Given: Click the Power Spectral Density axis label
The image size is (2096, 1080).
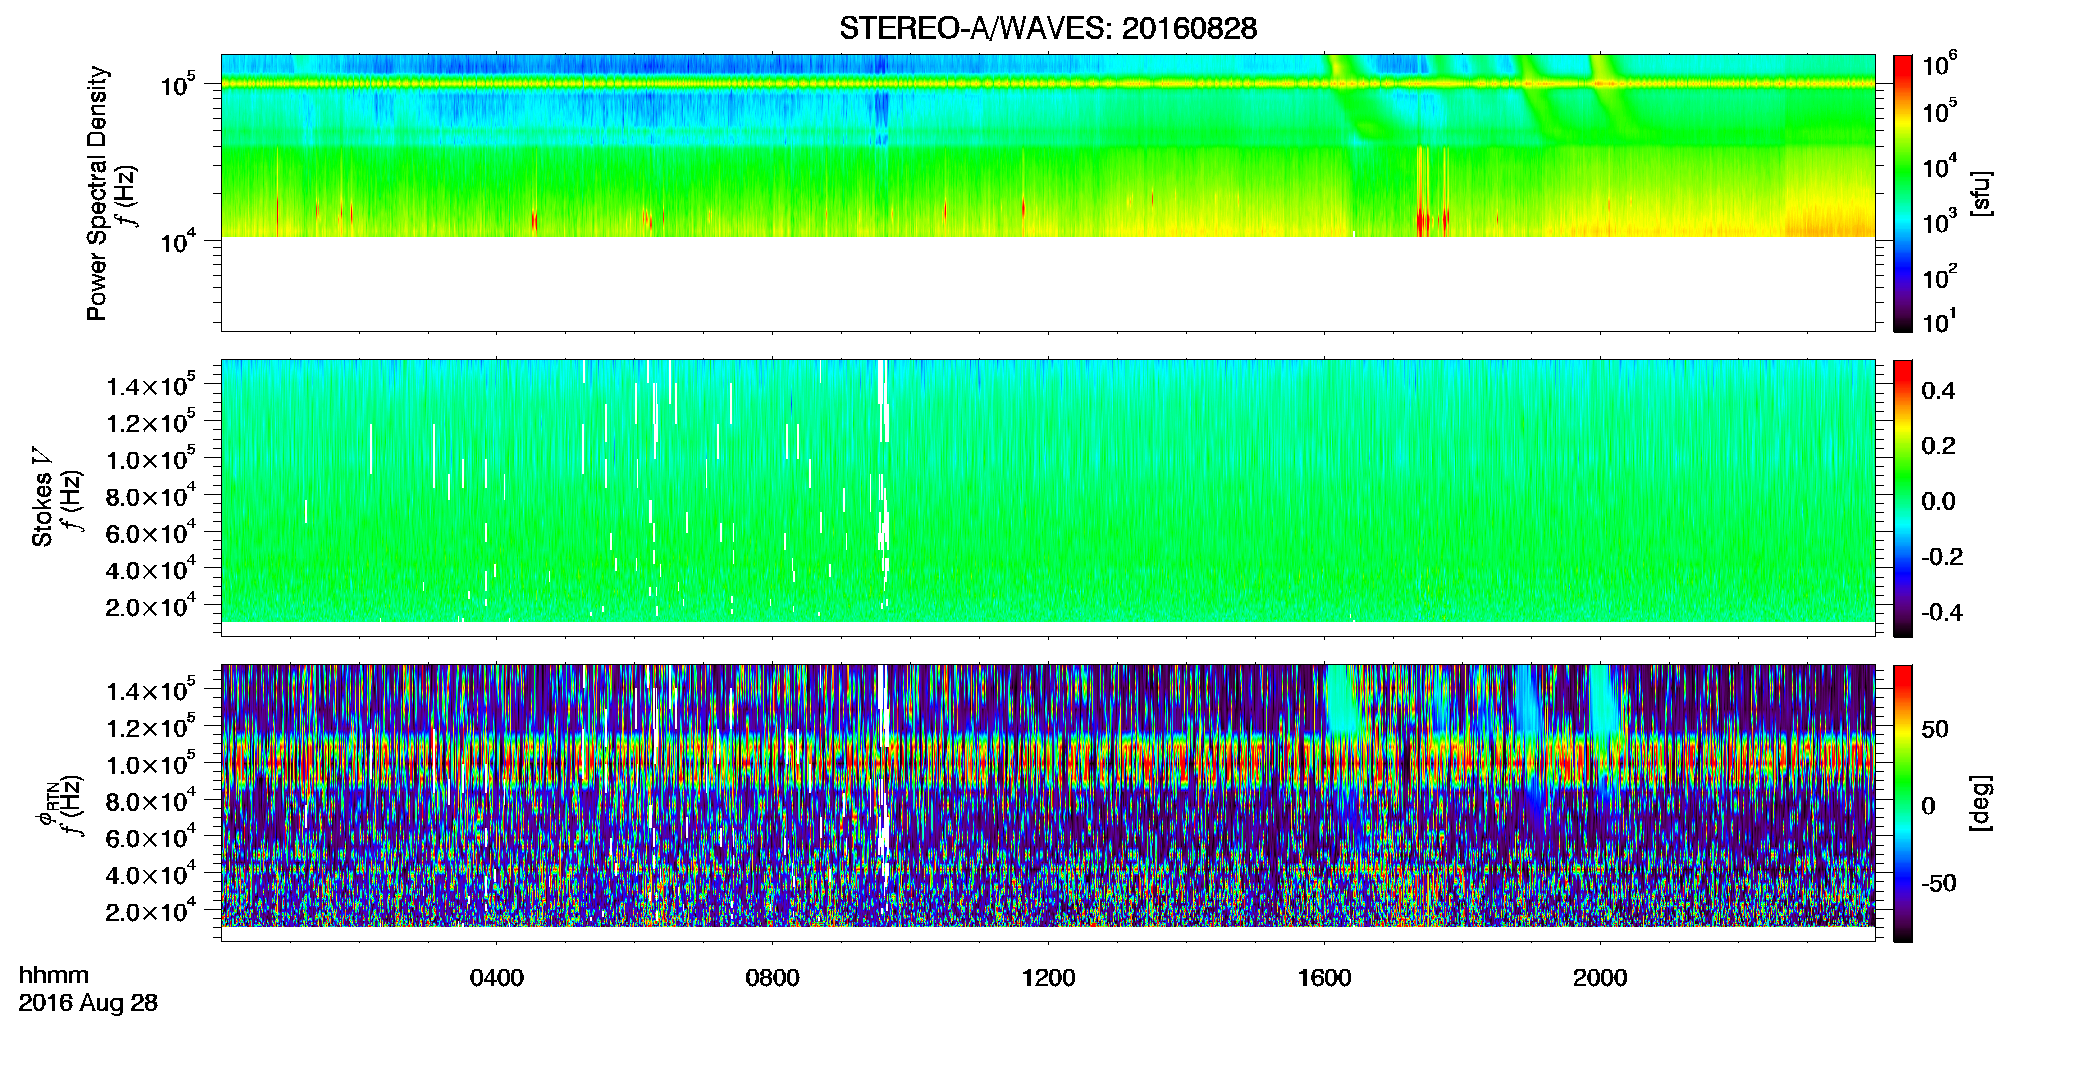Looking at the screenshot, I should (x=97, y=193).
